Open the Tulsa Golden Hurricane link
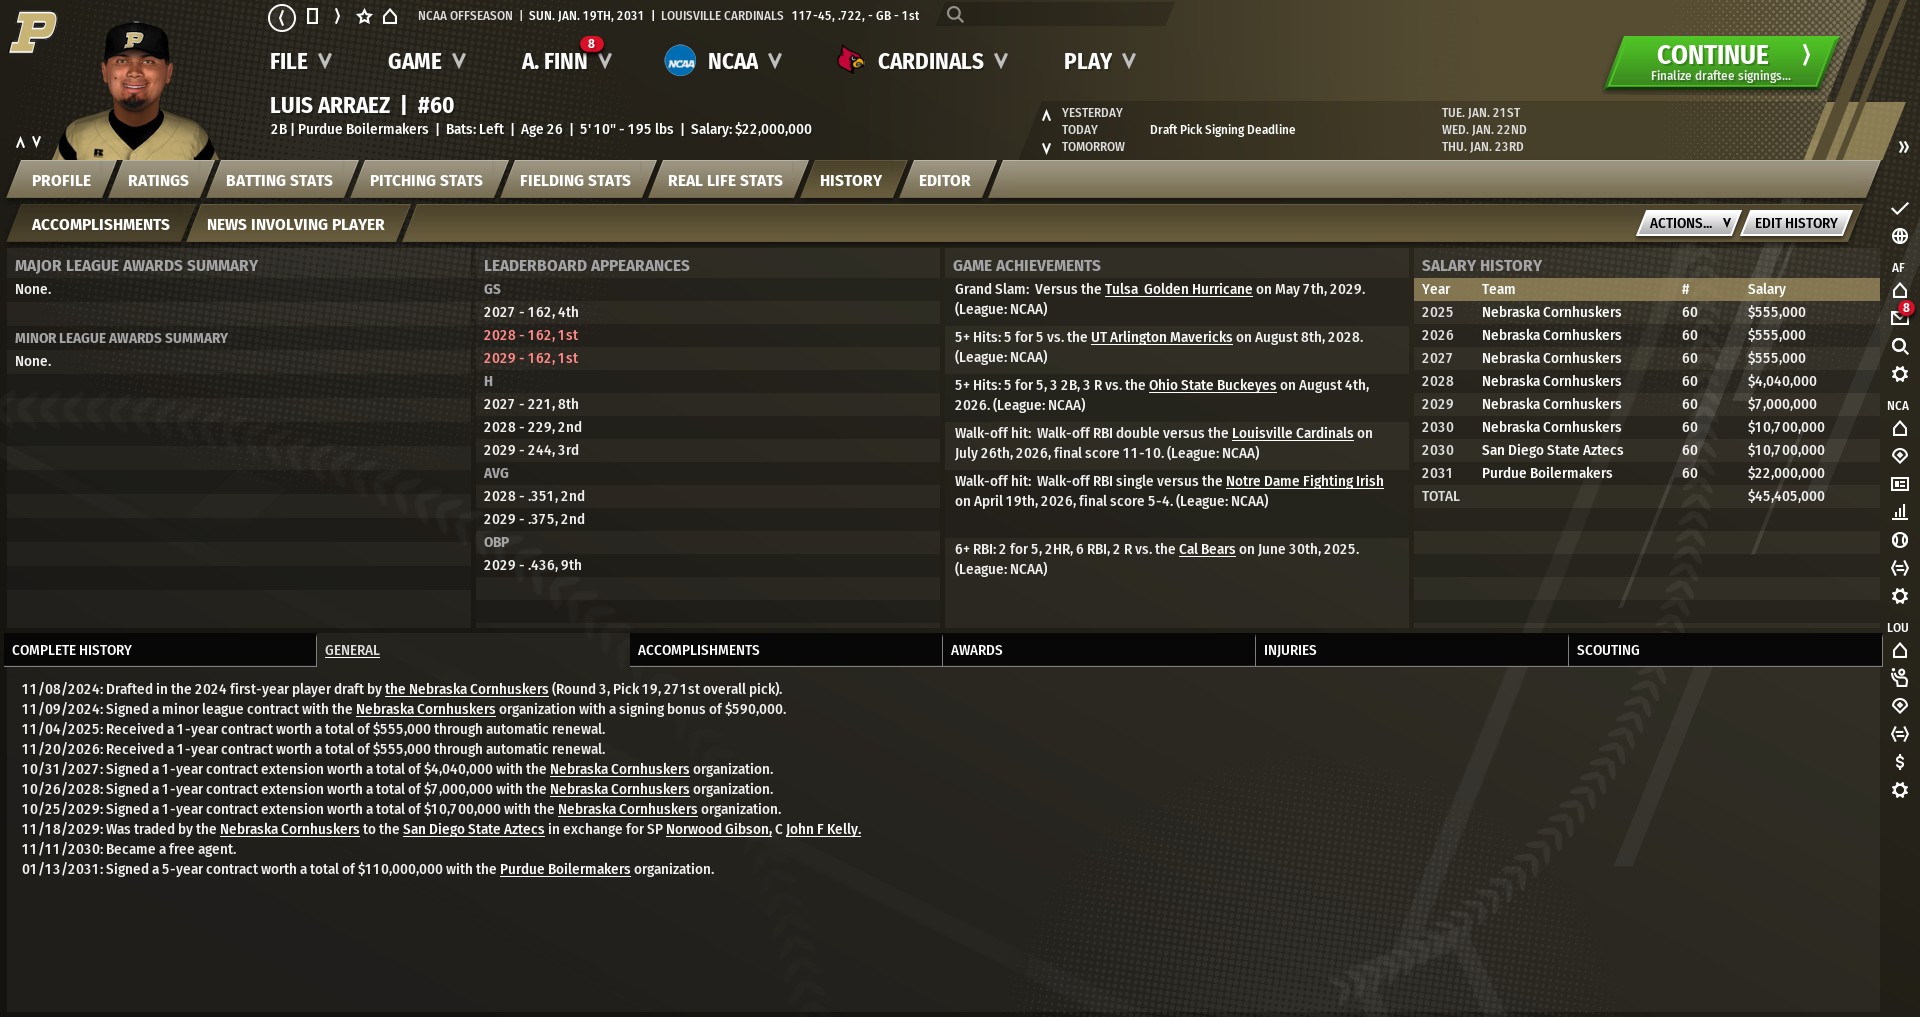The height and width of the screenshot is (1017, 1920). (1178, 289)
